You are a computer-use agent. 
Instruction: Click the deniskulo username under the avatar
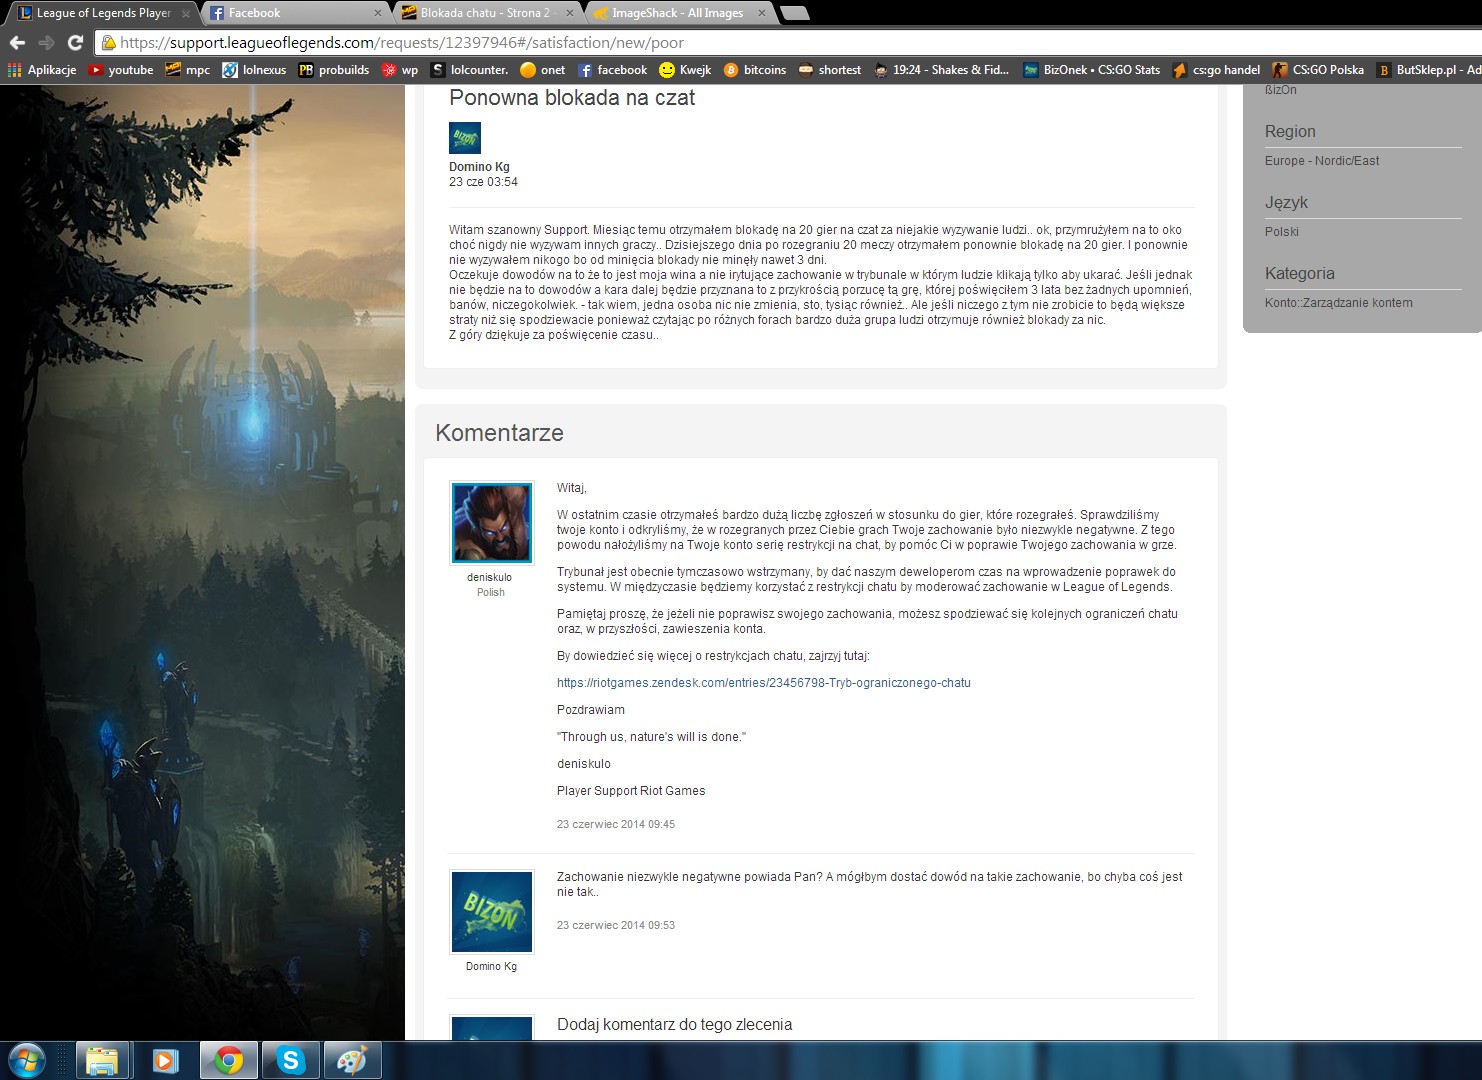[x=489, y=577]
